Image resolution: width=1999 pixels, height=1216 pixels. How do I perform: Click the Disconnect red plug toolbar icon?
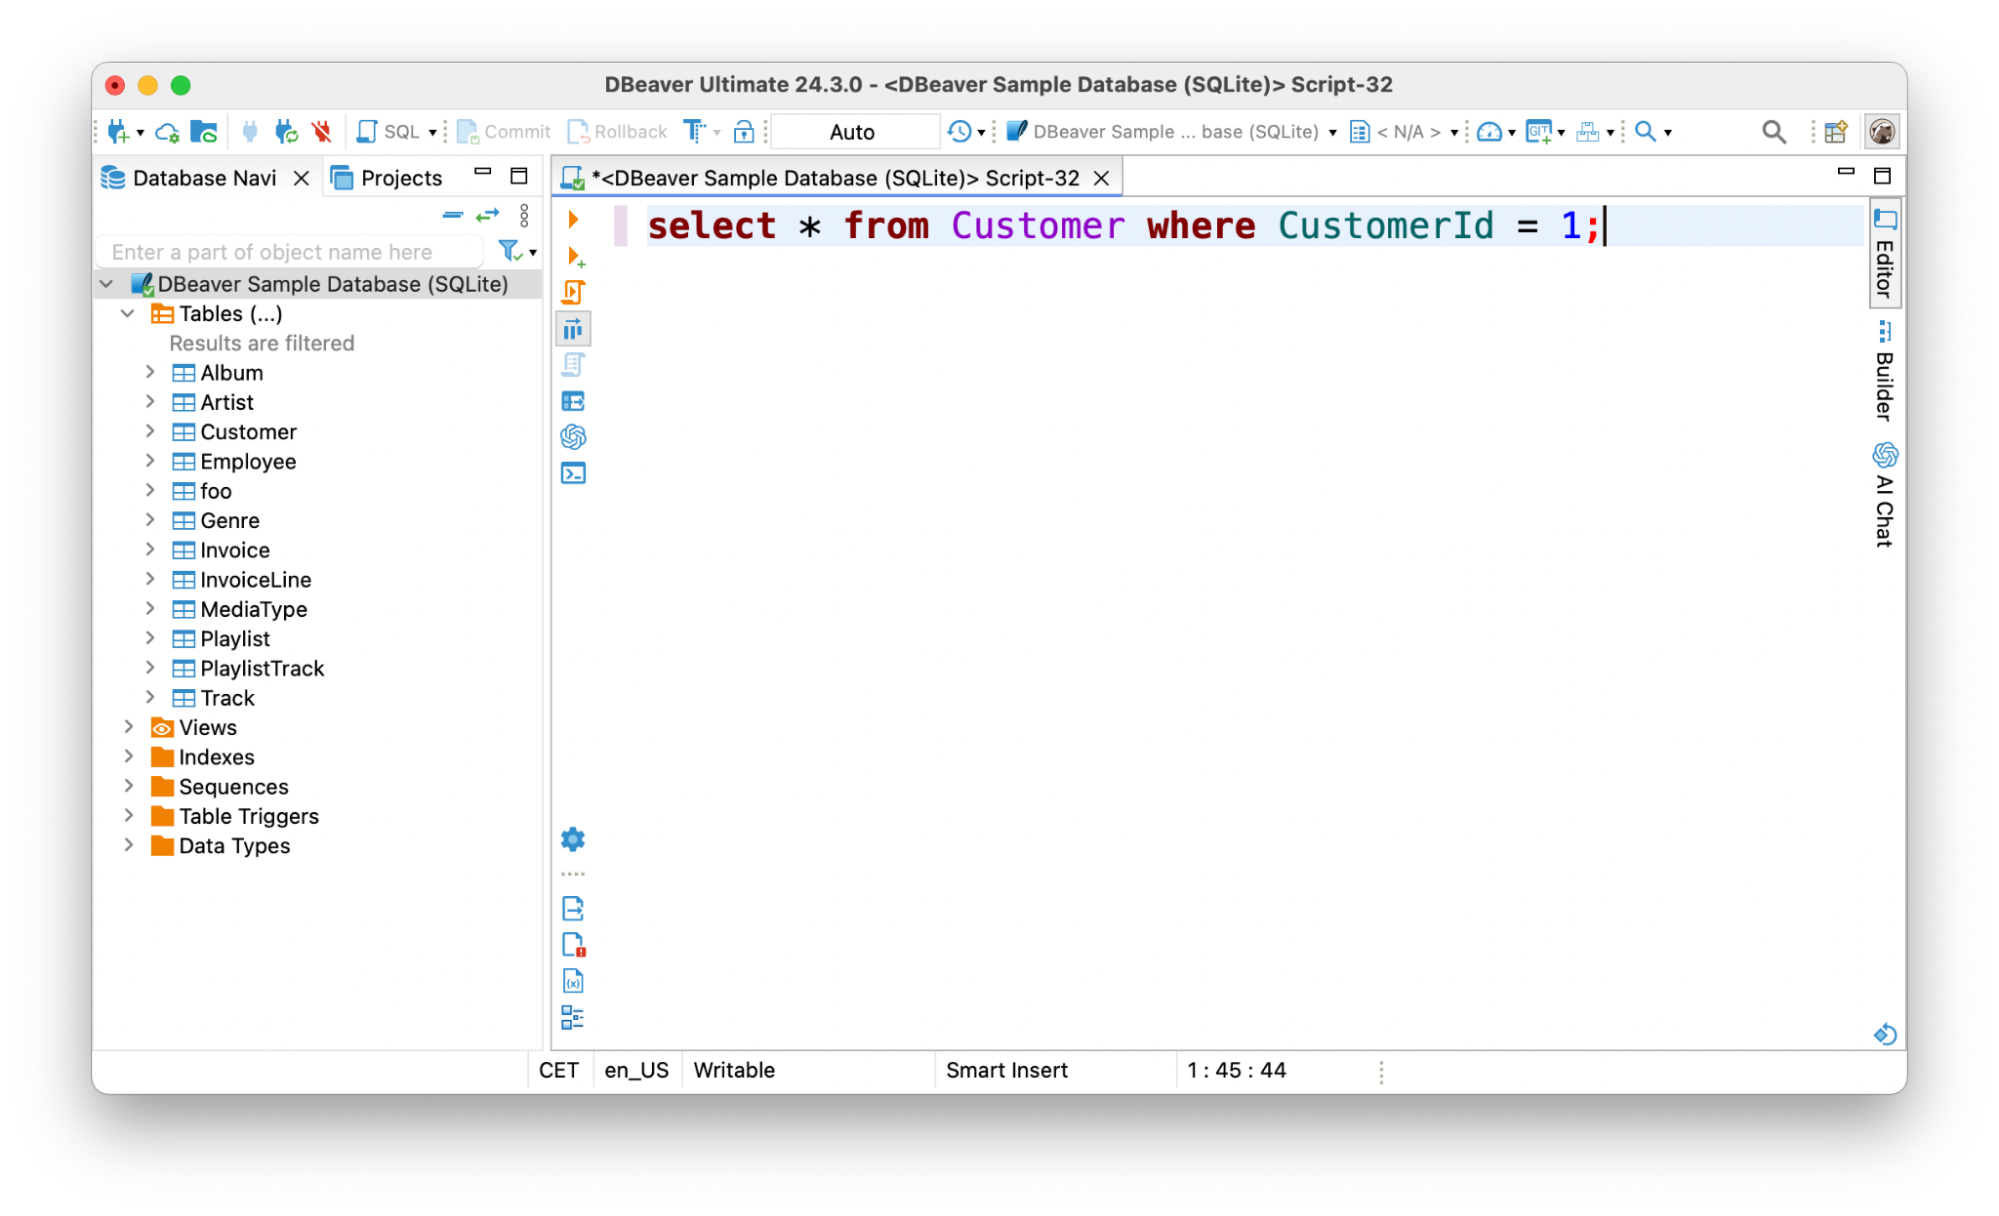pos(321,131)
